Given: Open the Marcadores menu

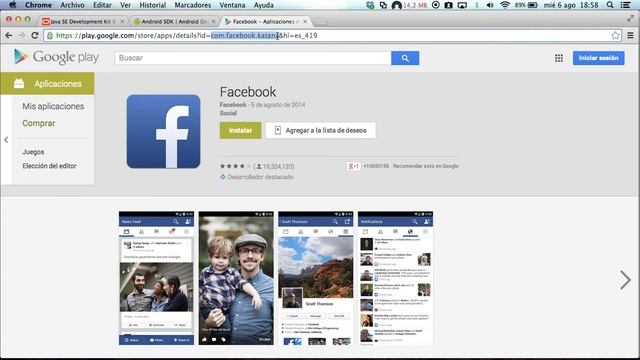Looking at the screenshot, I should (193, 5).
